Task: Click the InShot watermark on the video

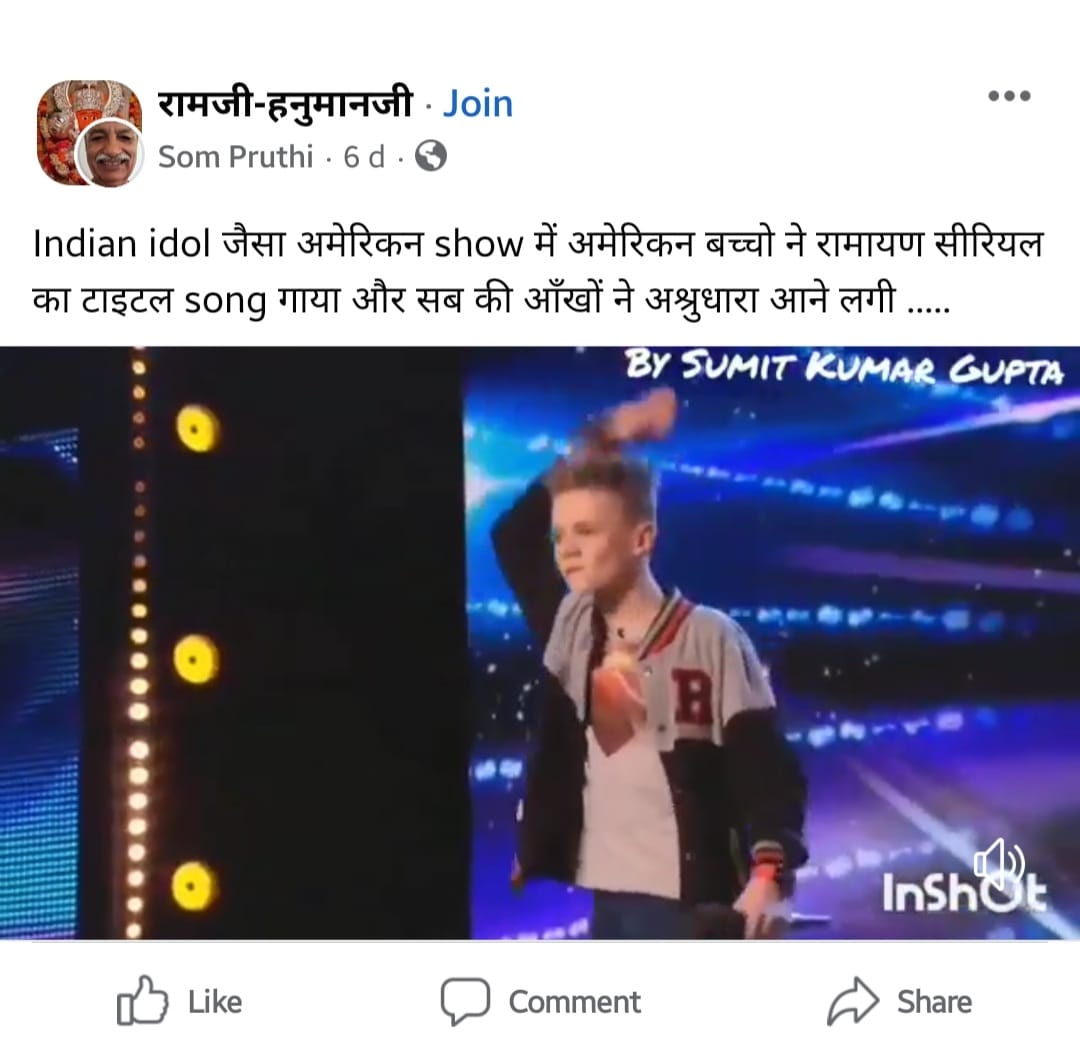Action: click(964, 890)
